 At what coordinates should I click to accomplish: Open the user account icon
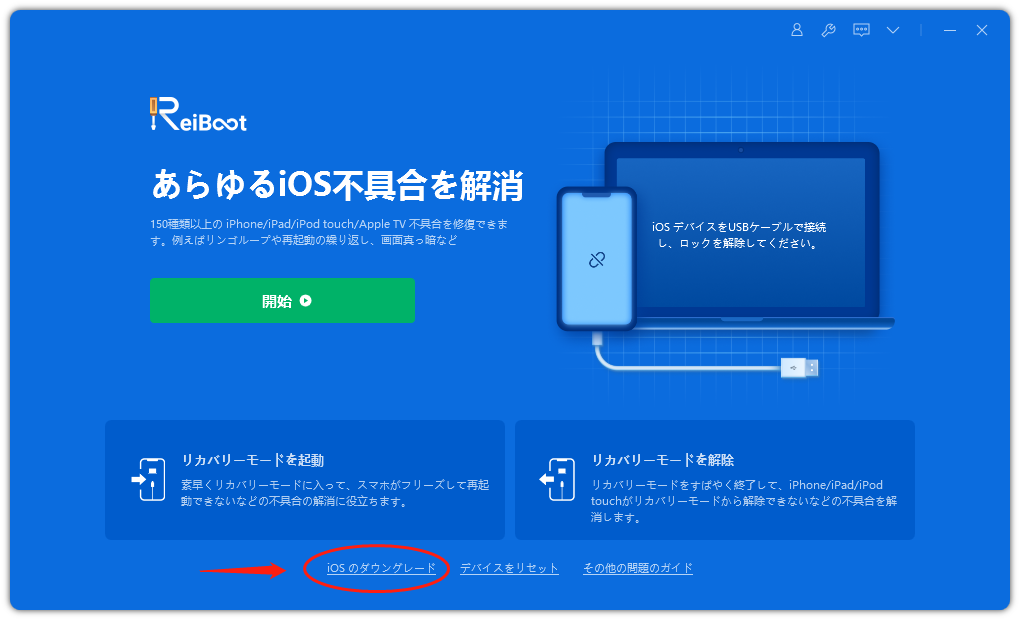click(796, 30)
